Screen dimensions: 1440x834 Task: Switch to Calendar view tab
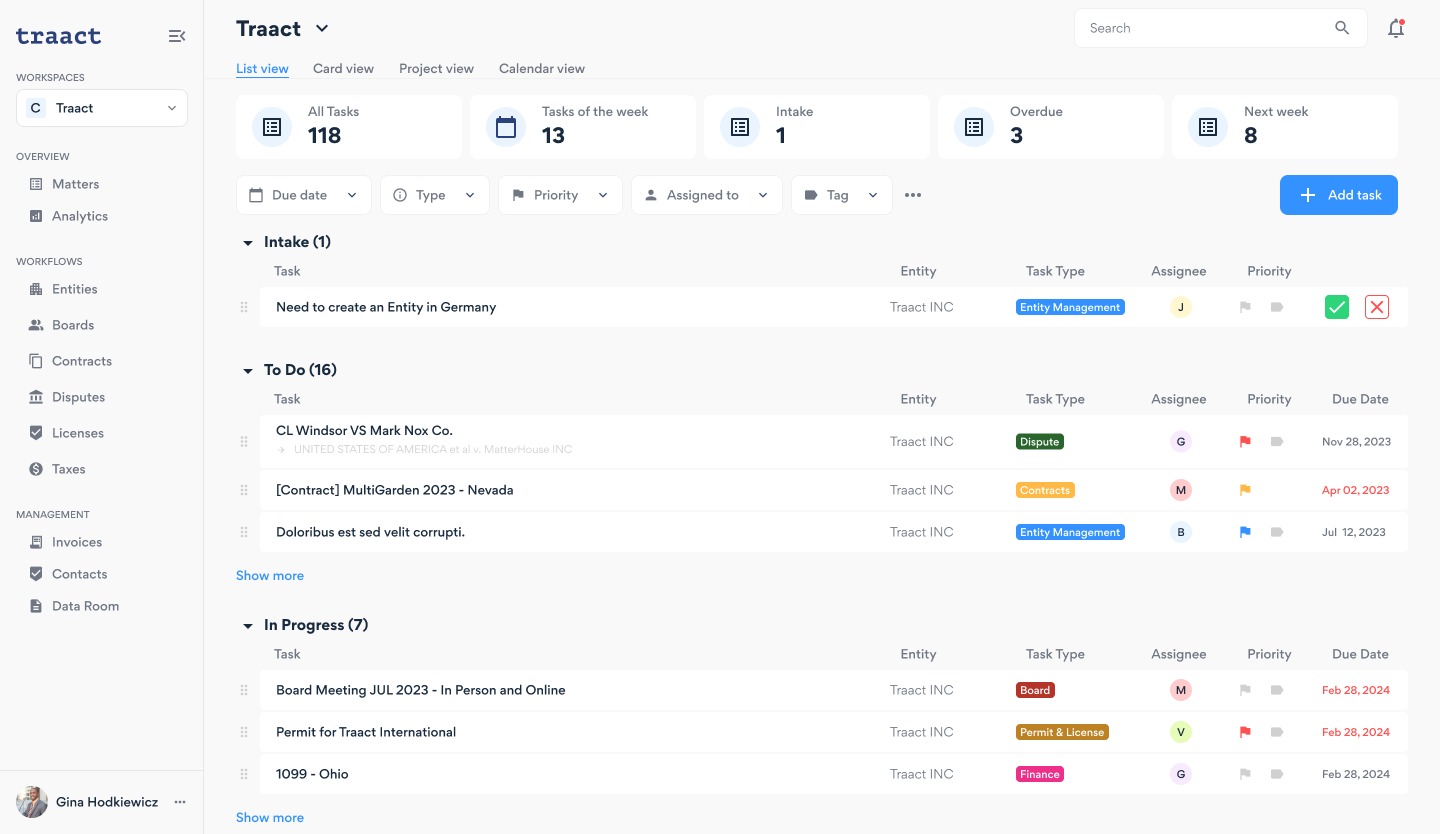pos(541,69)
